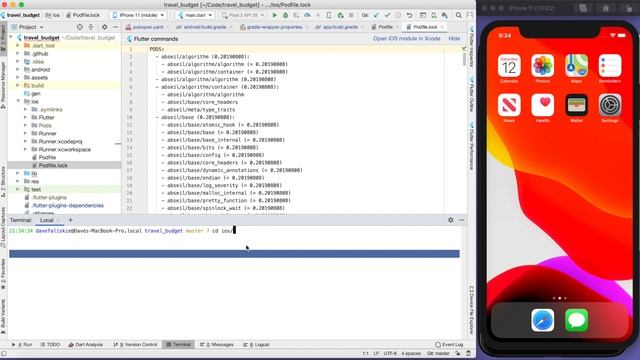Select .flutter-plugins-dependencies file
Viewport: 640px width, 360px height.
(x=68, y=205)
